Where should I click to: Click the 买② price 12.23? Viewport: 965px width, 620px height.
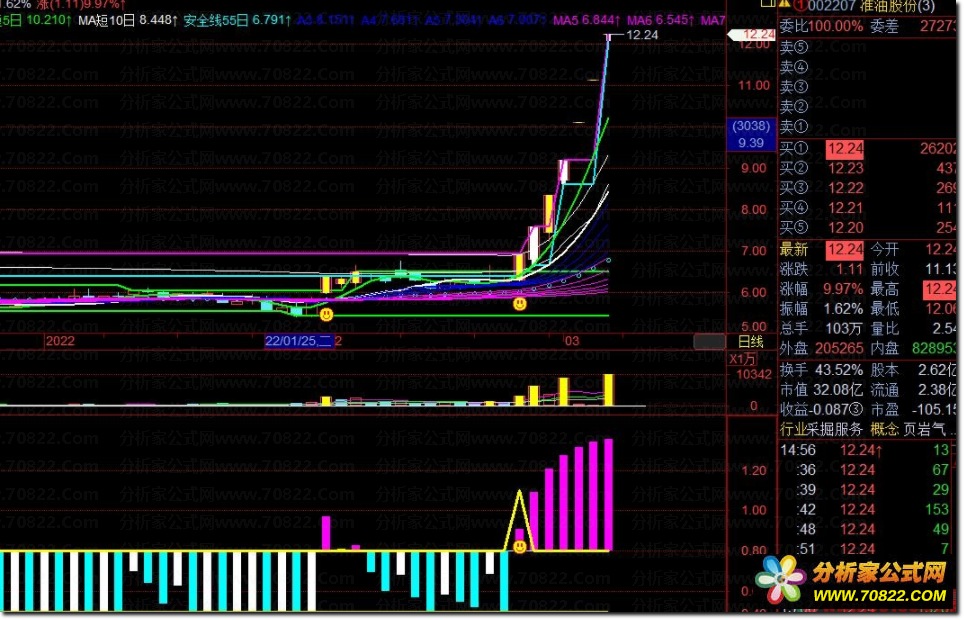coord(846,168)
